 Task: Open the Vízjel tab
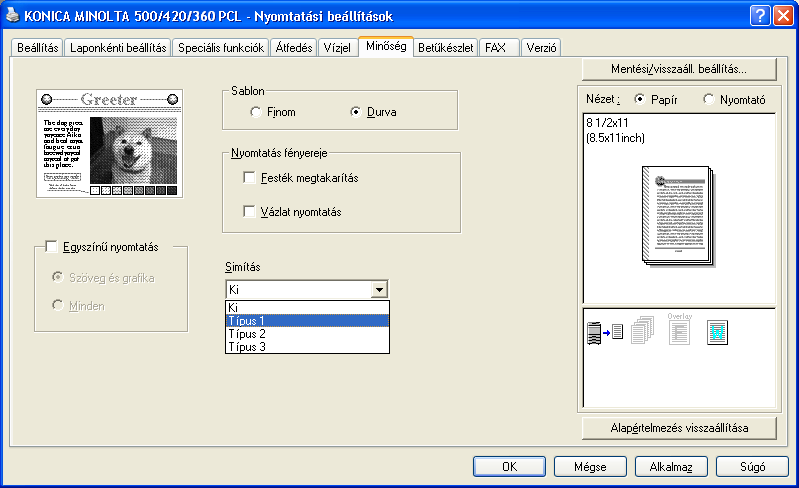click(x=337, y=48)
